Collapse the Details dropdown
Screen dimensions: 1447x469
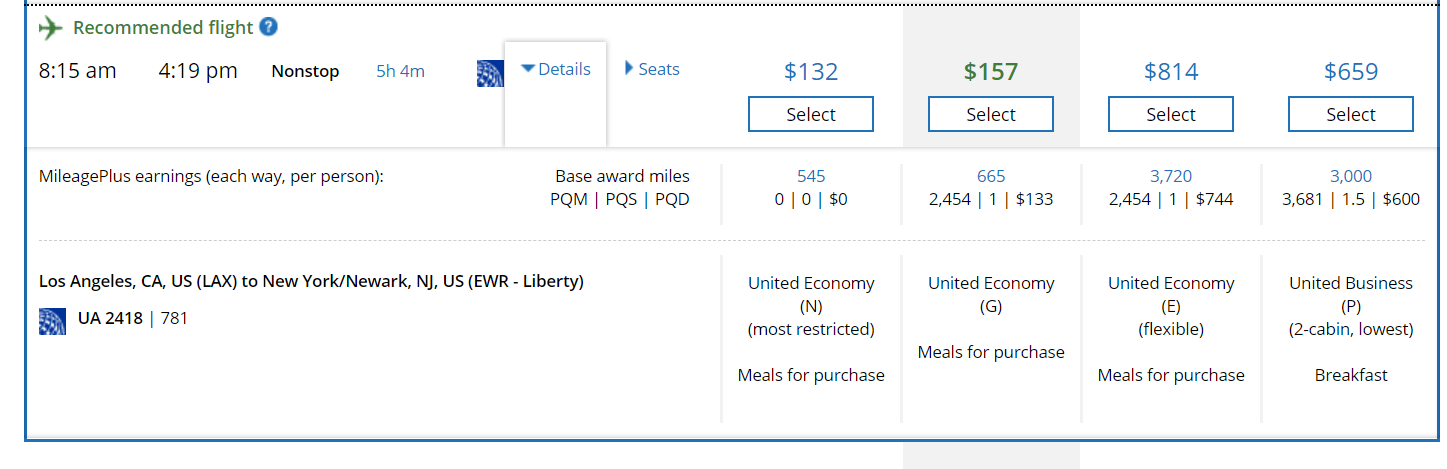[556, 70]
